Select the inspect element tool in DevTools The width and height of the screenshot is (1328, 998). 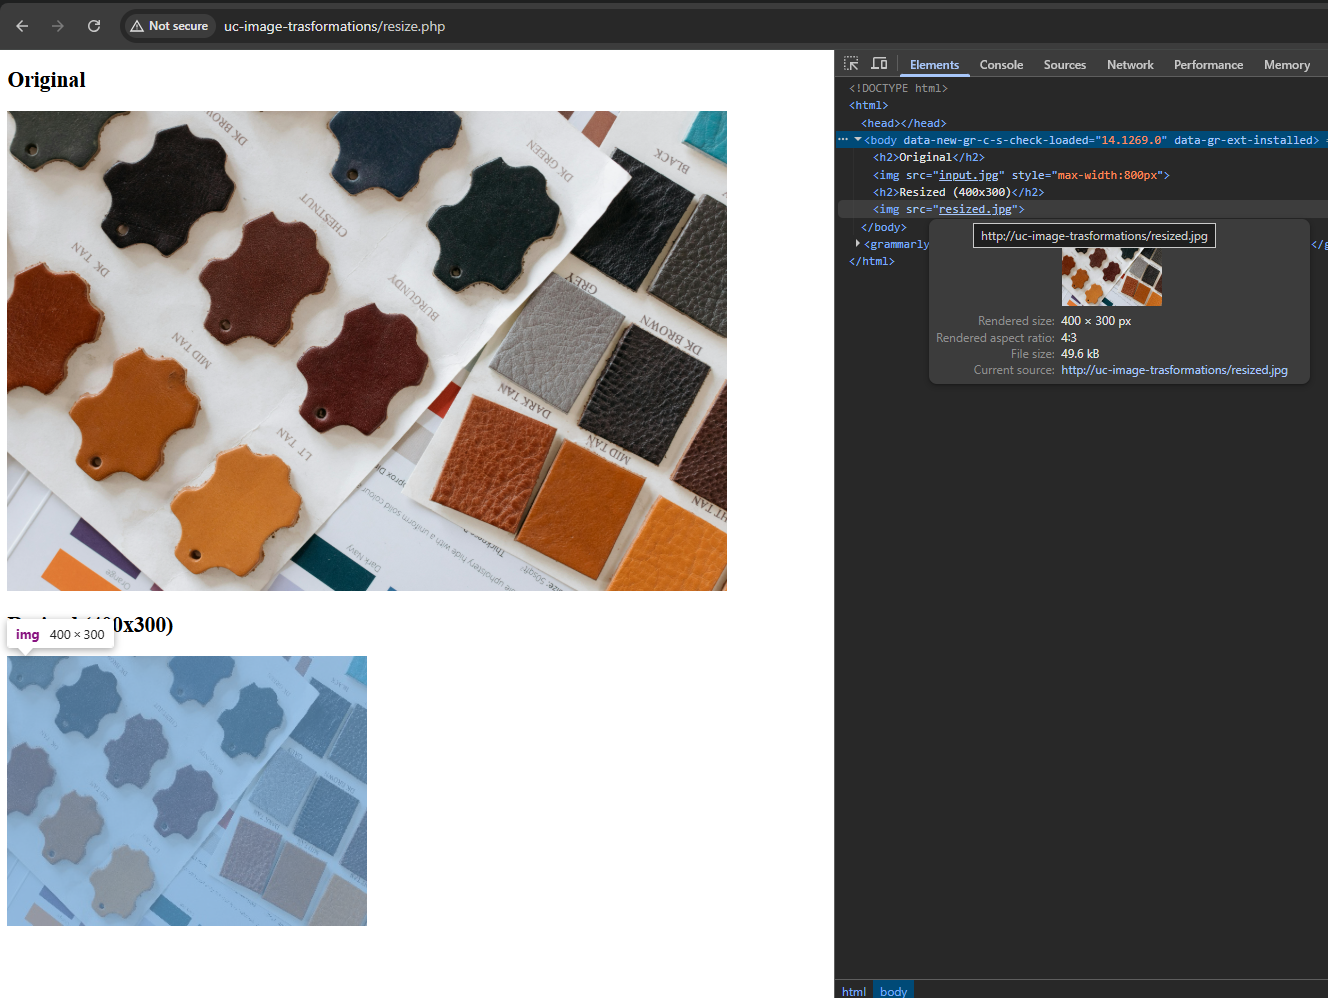coord(851,63)
